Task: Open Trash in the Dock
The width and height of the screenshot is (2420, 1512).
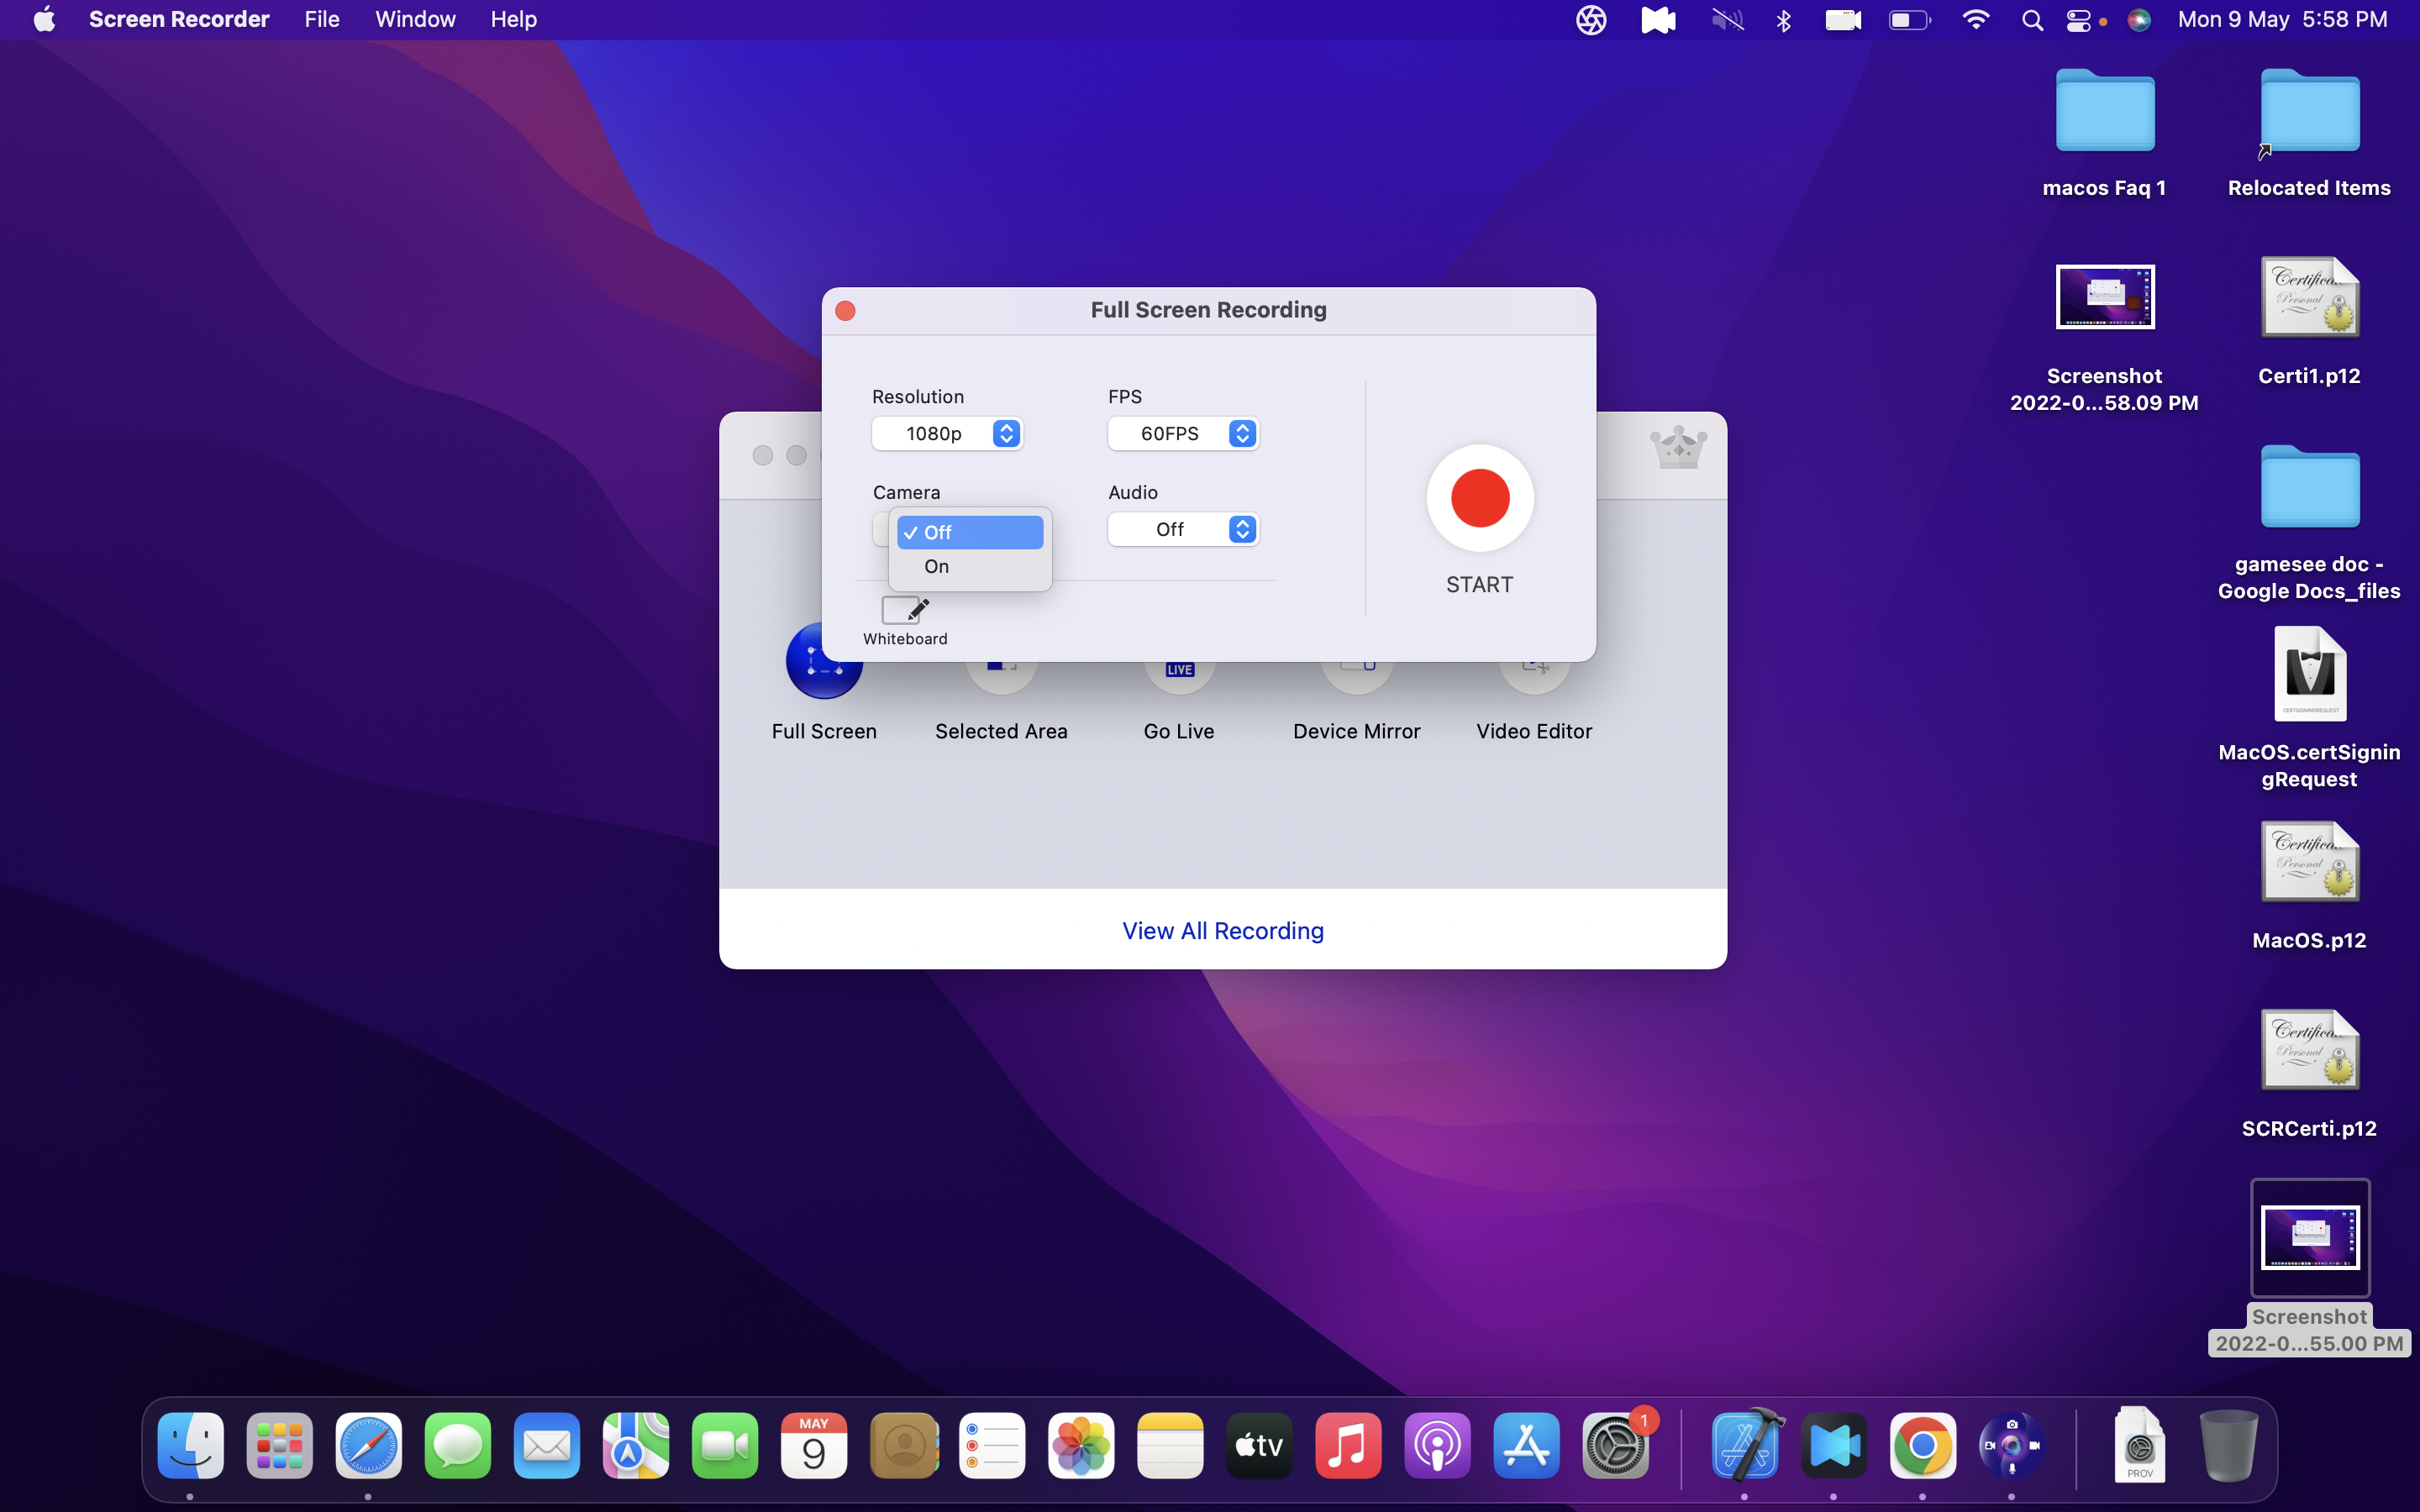Action: click(2229, 1445)
